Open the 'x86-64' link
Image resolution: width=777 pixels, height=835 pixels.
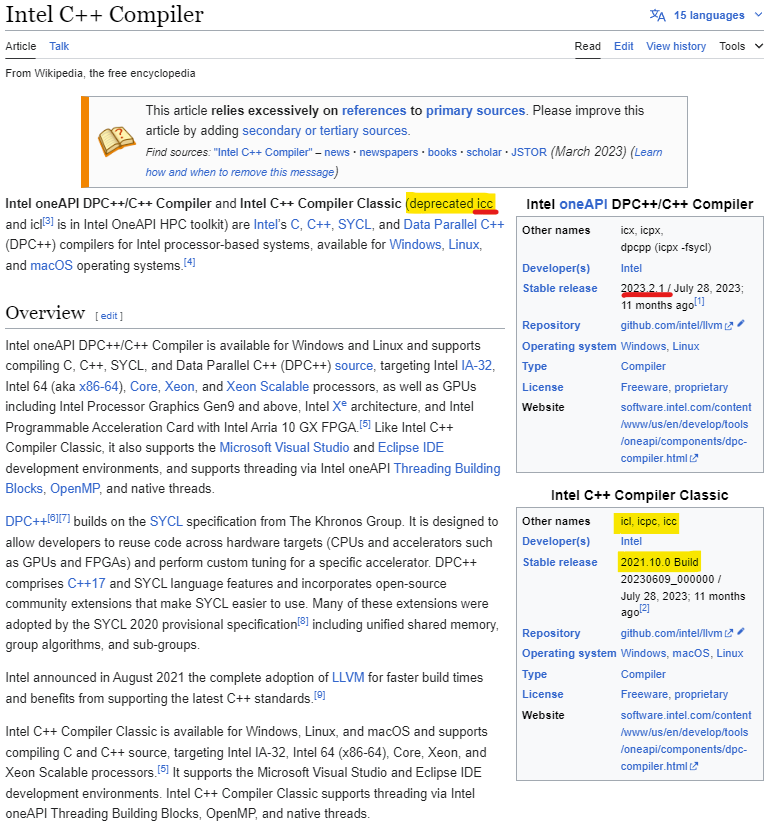pyautogui.click(x=99, y=387)
